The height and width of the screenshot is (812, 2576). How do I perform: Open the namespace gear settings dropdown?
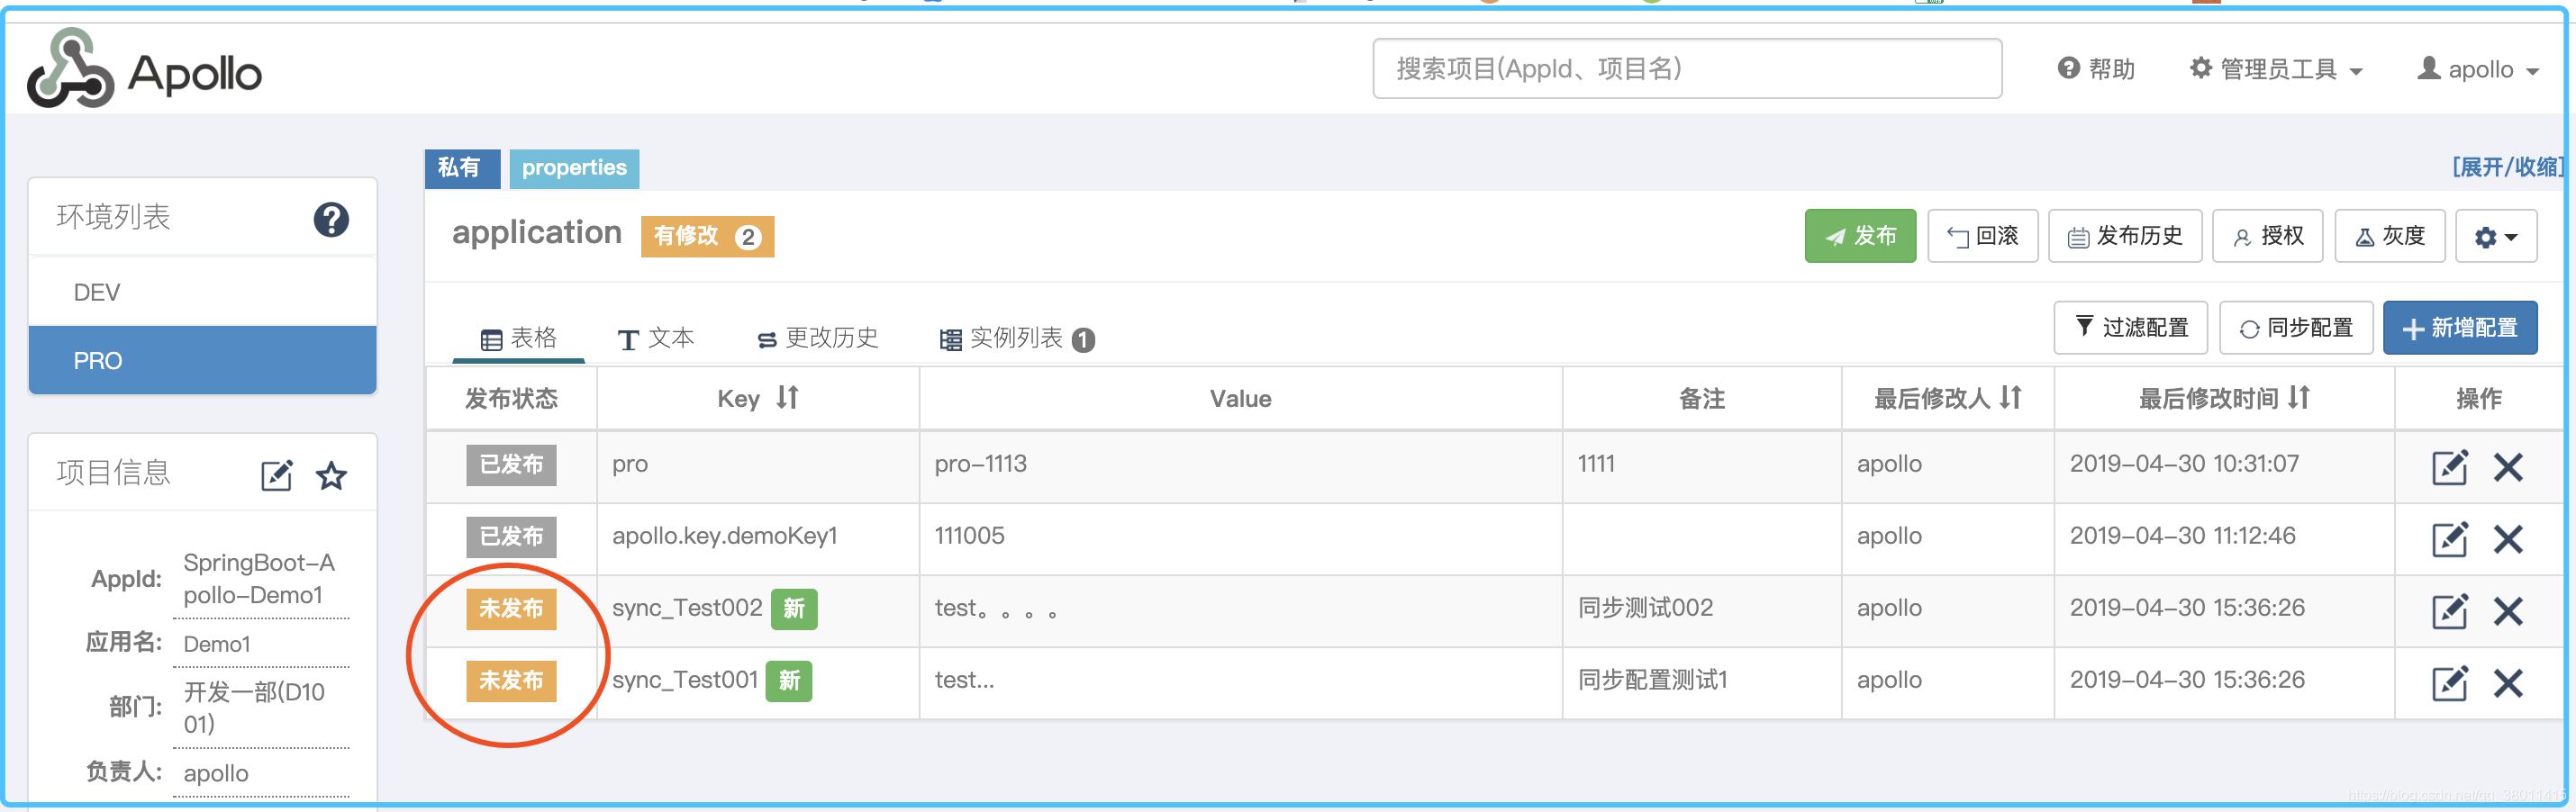click(x=2495, y=236)
